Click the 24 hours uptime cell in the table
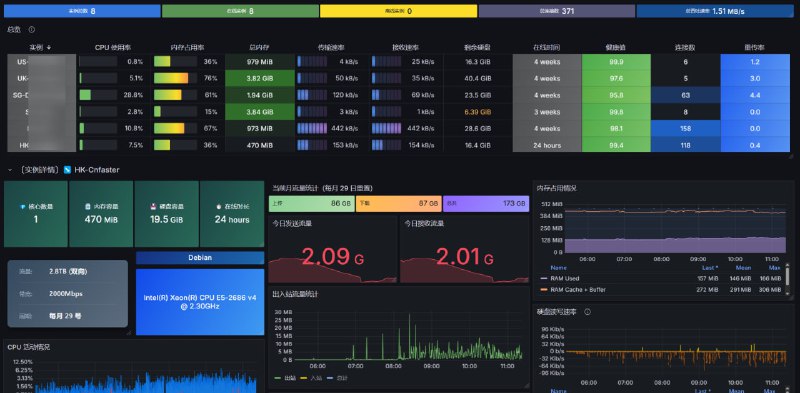Image resolution: width=800 pixels, height=393 pixels. click(547, 145)
